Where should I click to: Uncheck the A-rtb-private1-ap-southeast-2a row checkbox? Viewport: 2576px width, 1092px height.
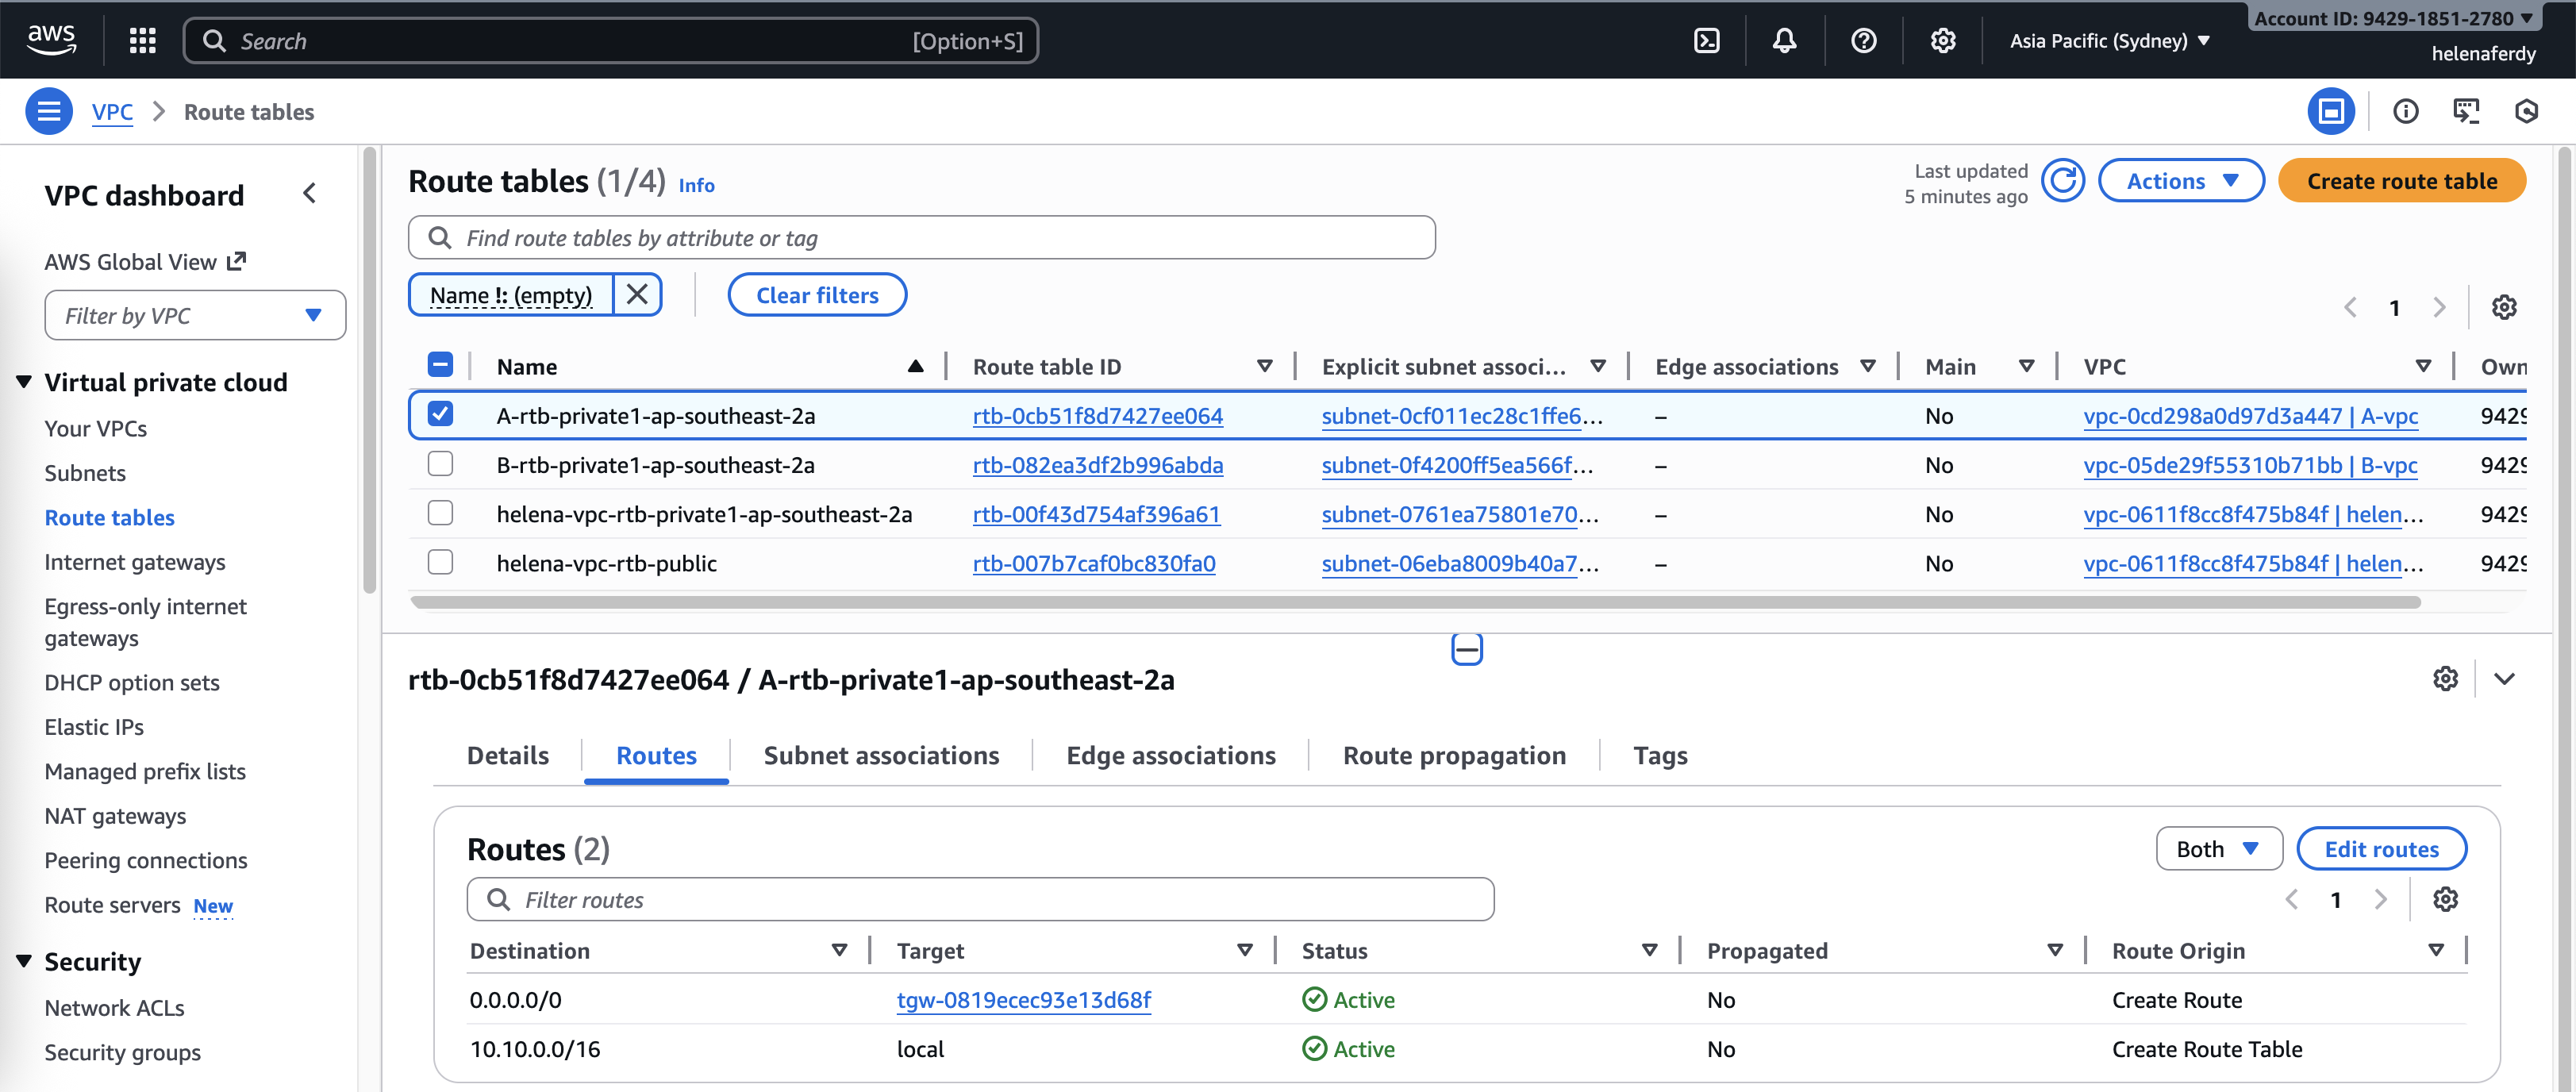click(440, 414)
